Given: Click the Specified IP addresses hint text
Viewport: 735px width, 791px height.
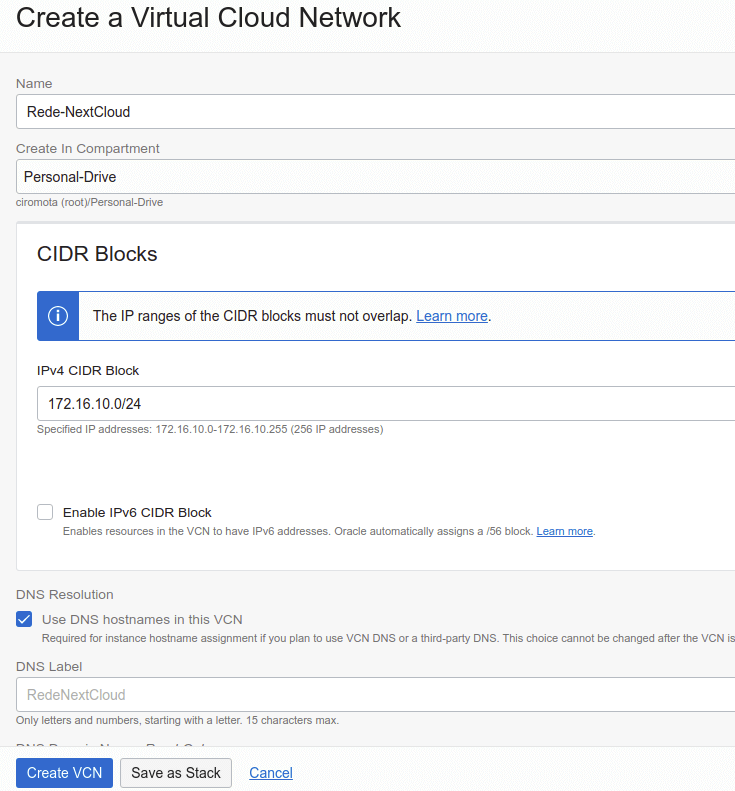Looking at the screenshot, I should (x=209, y=429).
